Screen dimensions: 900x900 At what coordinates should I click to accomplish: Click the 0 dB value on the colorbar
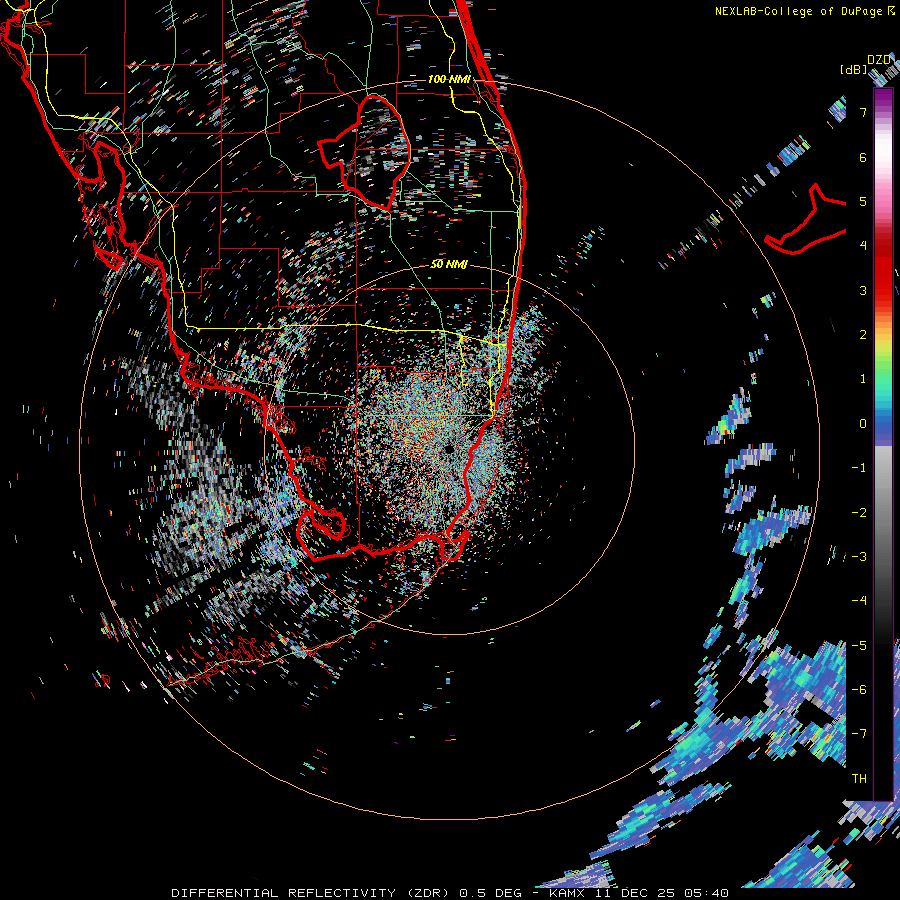coord(863,424)
